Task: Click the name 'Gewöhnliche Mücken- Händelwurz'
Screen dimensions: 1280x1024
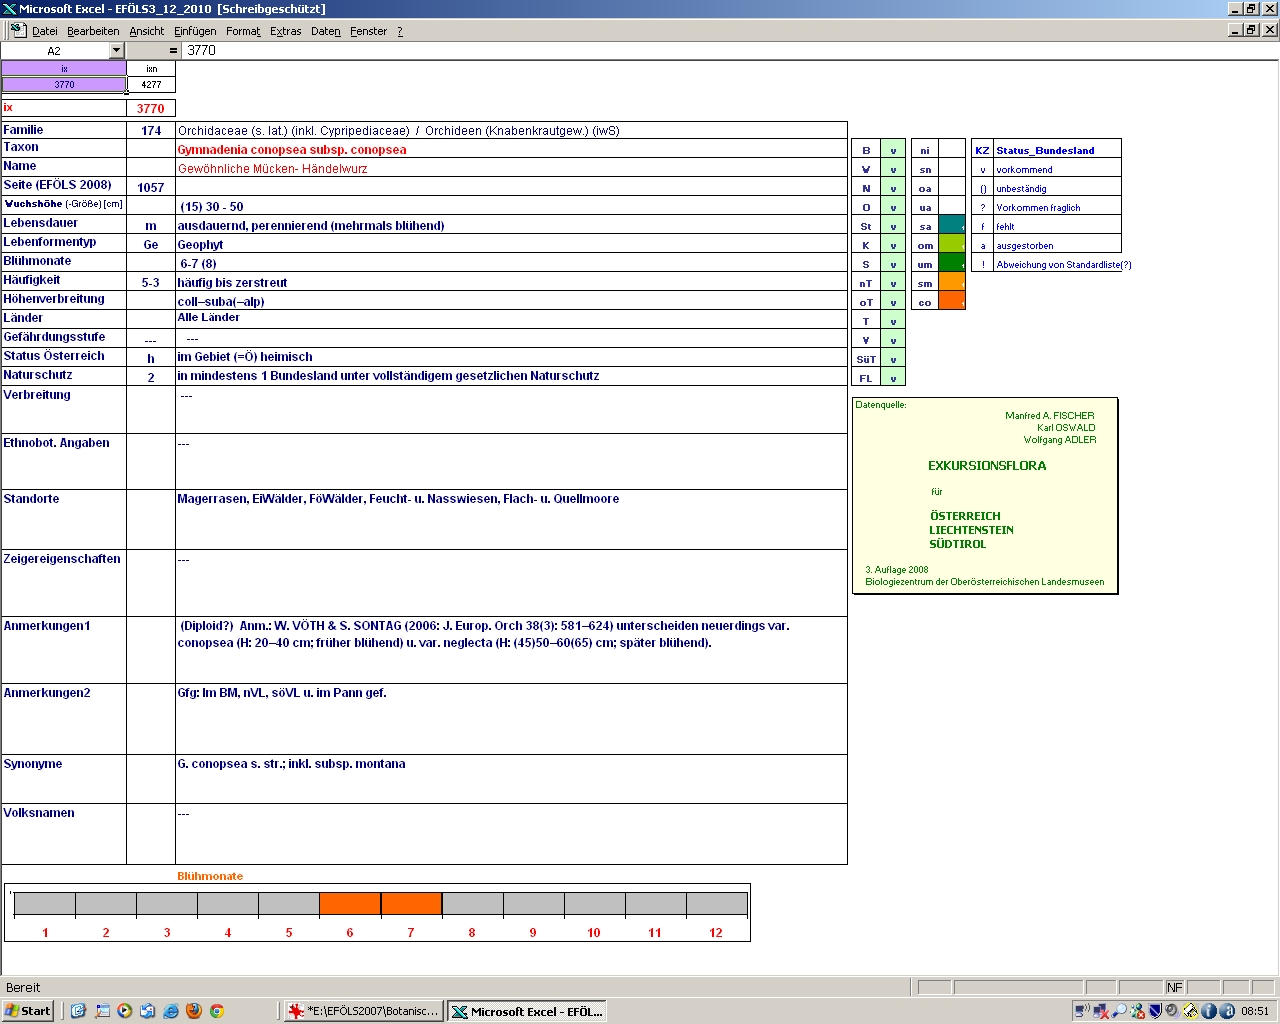Action: 272,169
